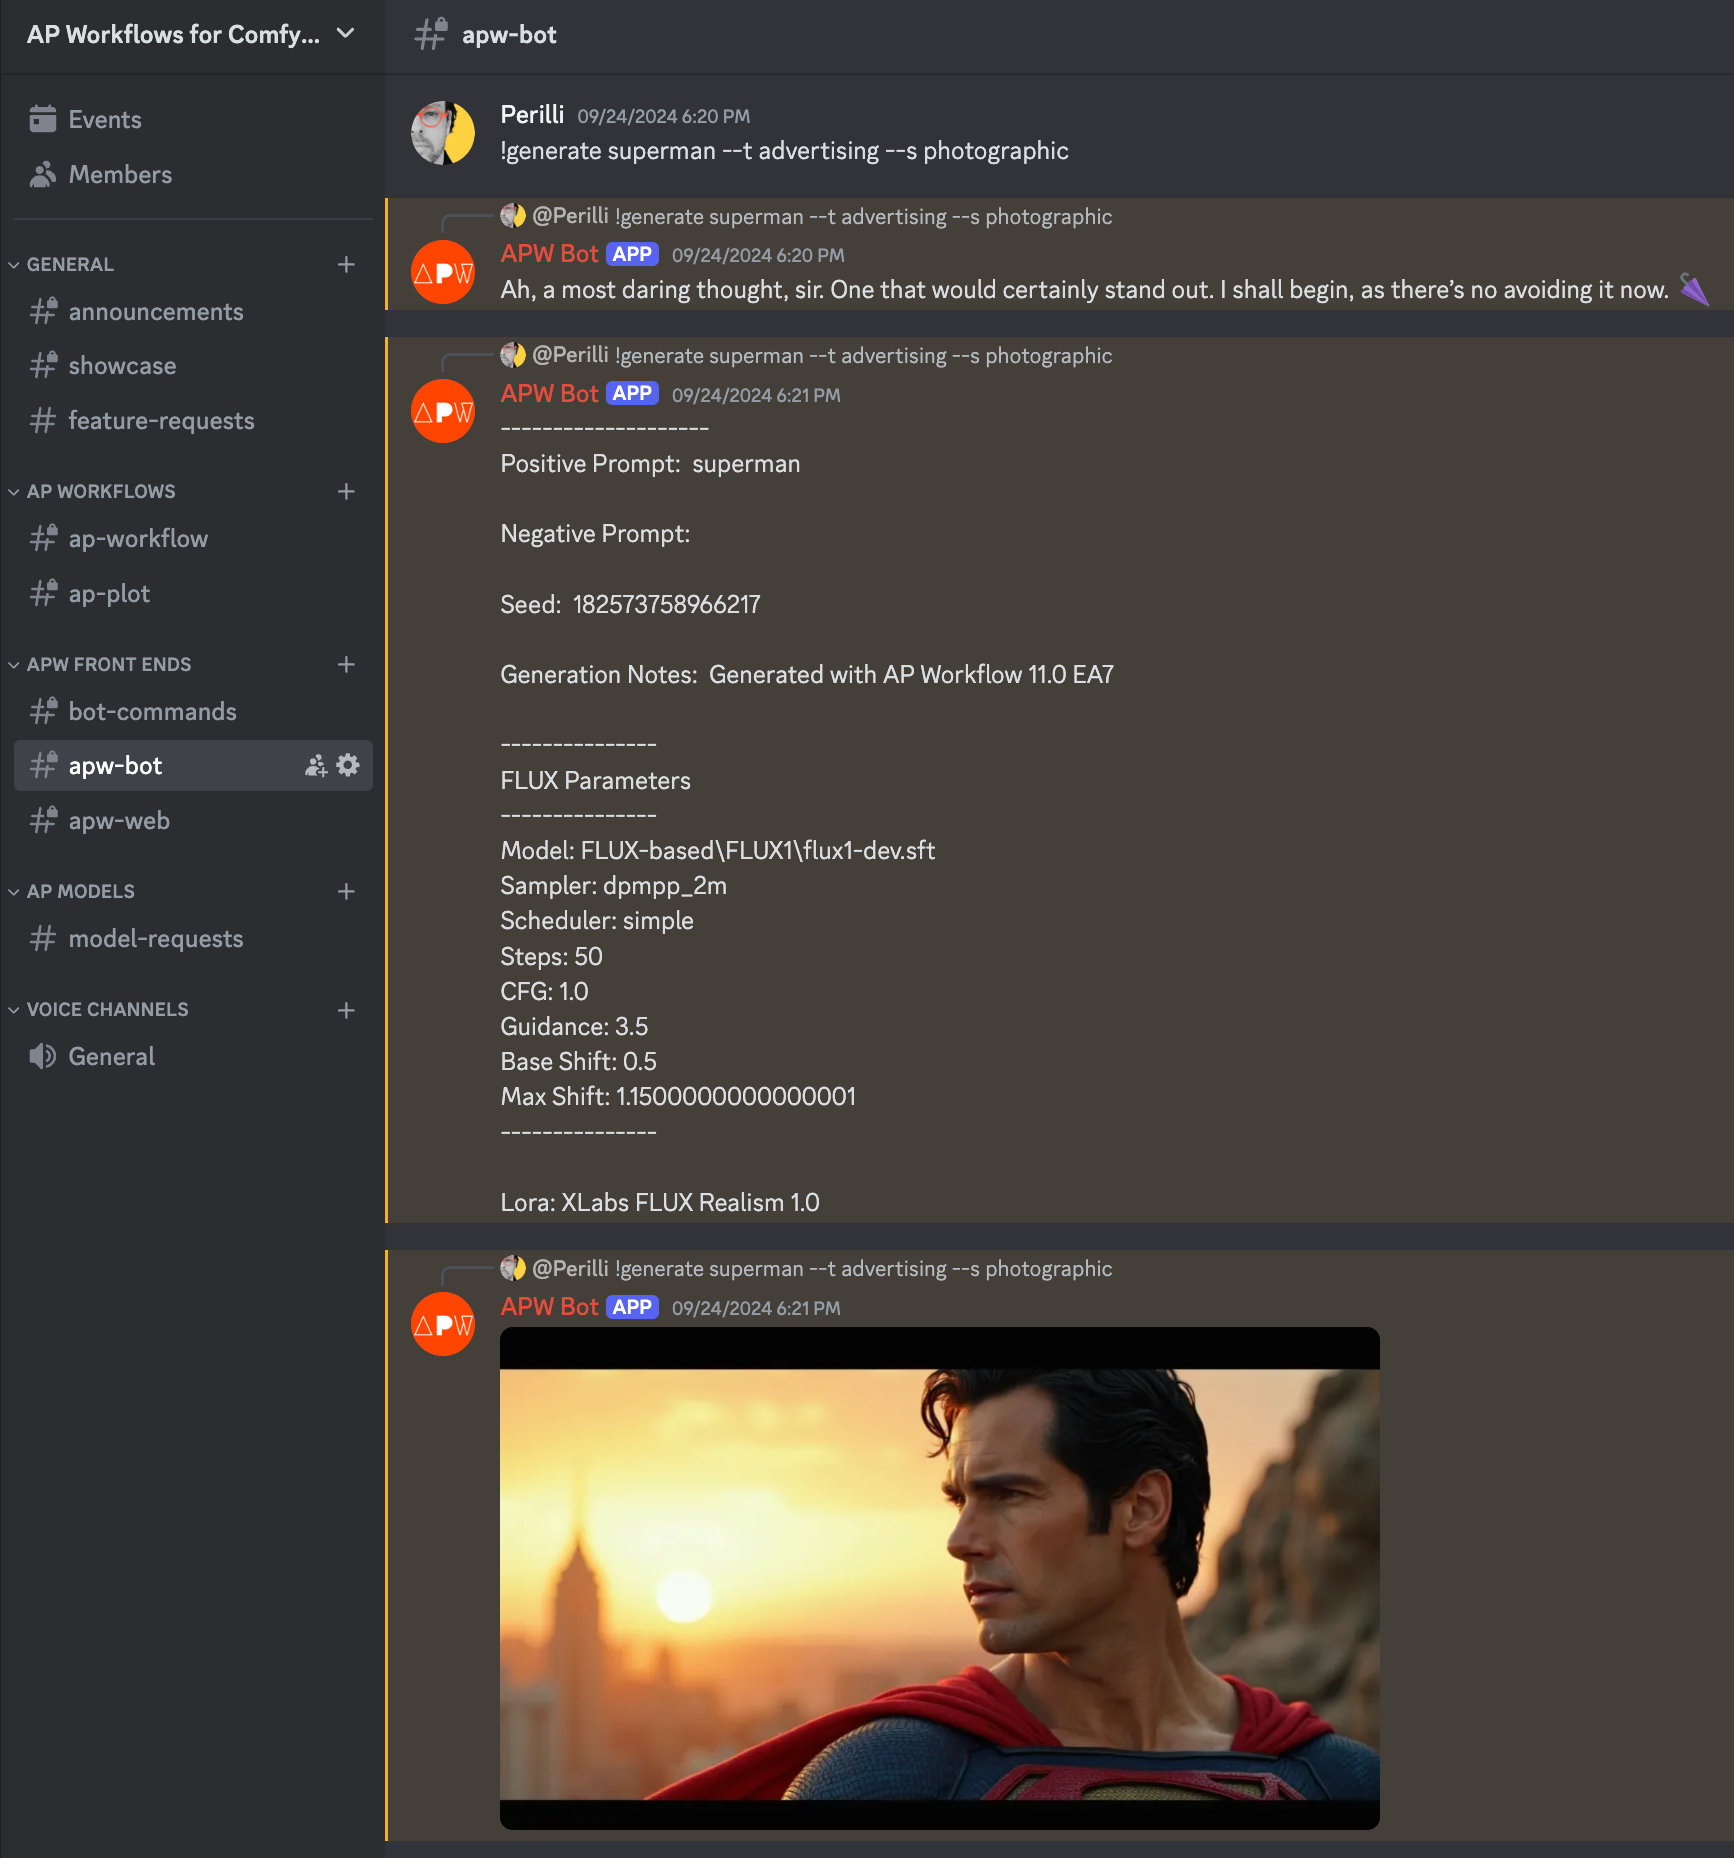Add a channel to APW FRONT ENDS

(346, 664)
